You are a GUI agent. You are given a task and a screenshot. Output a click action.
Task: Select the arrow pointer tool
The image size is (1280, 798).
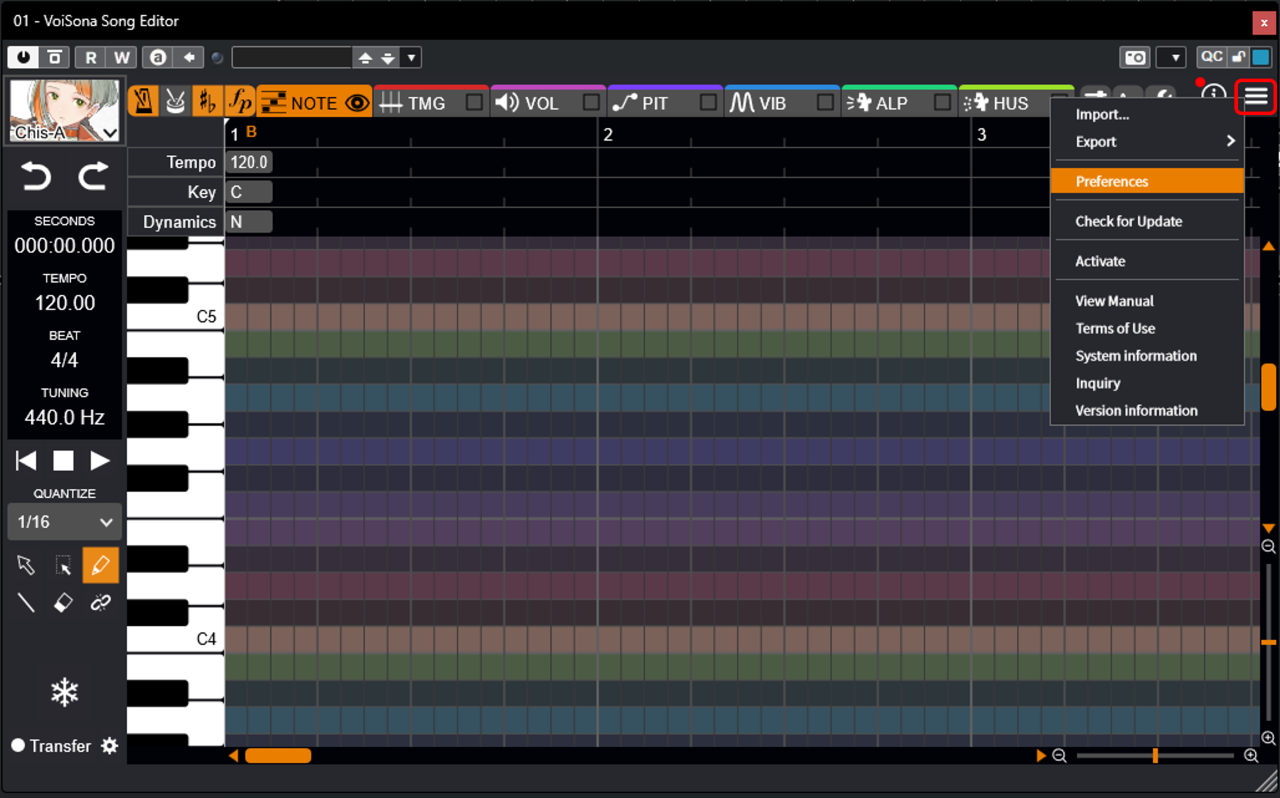point(26,565)
